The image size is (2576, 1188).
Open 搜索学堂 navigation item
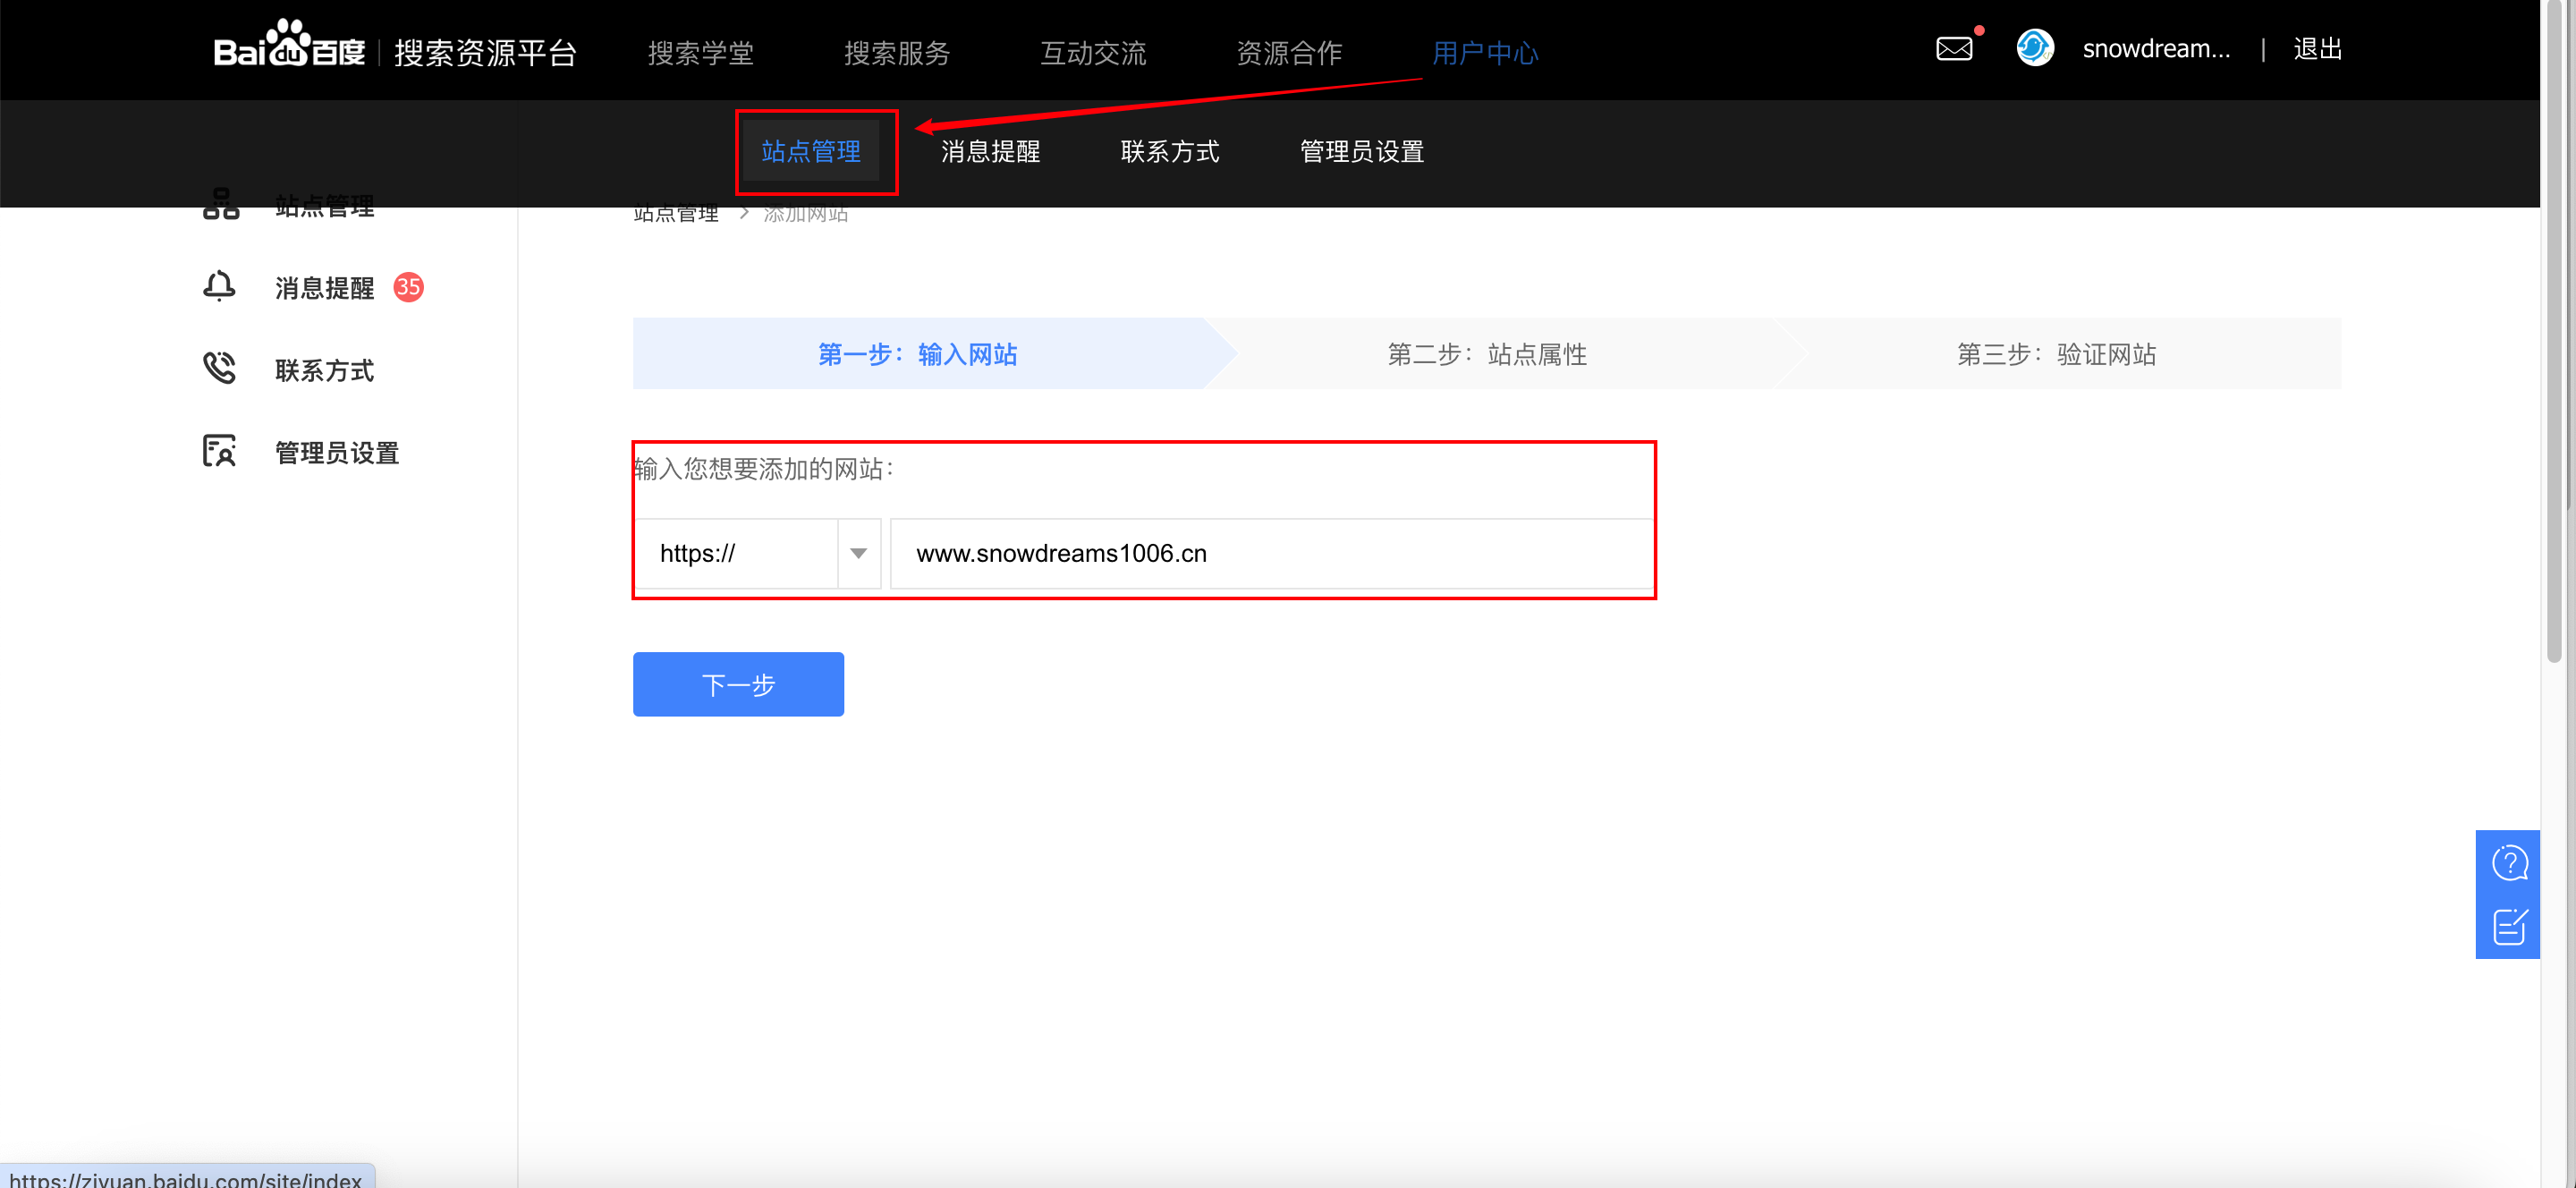pyautogui.click(x=700, y=52)
